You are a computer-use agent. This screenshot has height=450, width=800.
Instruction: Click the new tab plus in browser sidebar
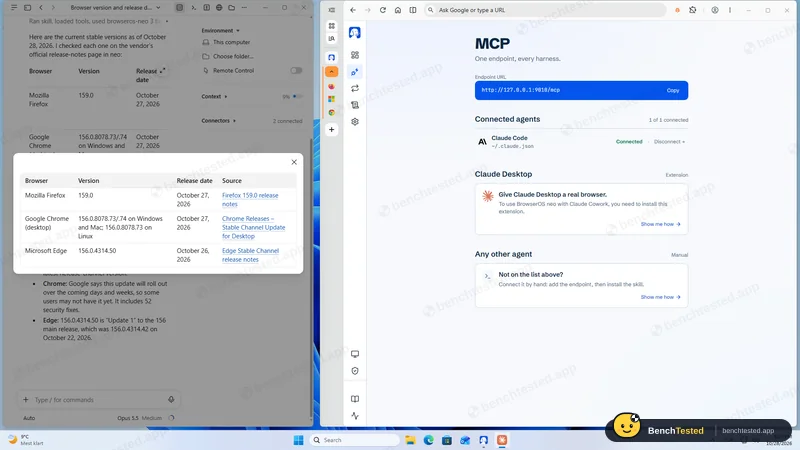pos(332,130)
